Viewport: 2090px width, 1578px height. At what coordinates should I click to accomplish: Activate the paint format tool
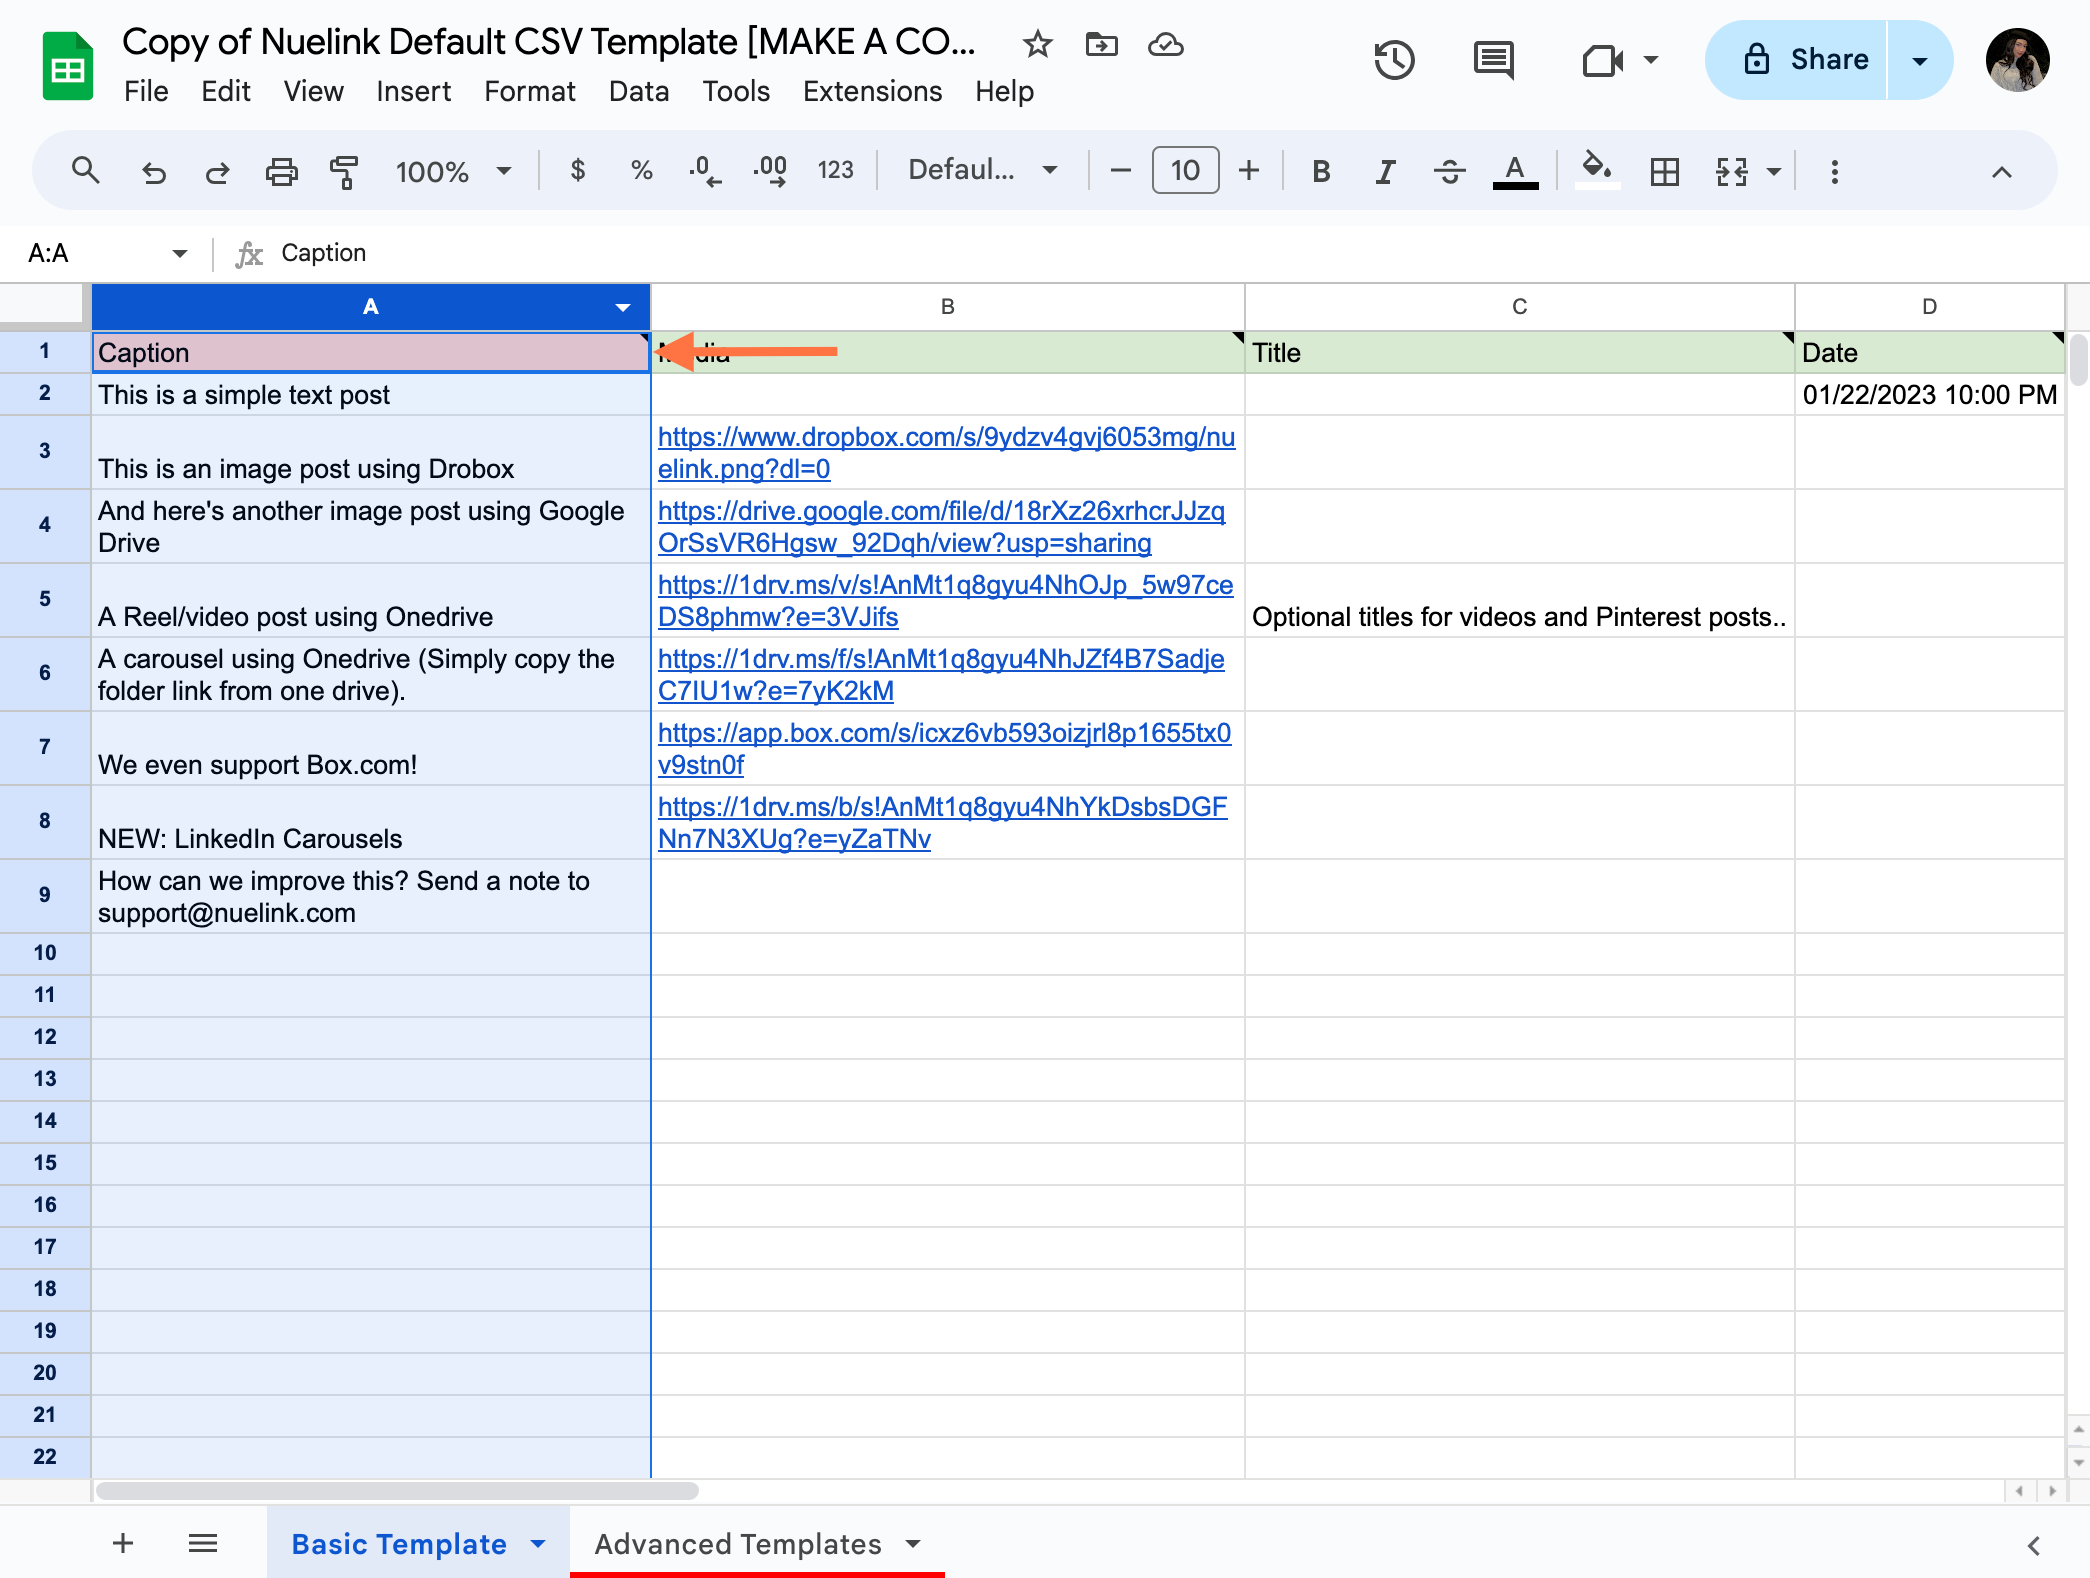click(x=344, y=172)
